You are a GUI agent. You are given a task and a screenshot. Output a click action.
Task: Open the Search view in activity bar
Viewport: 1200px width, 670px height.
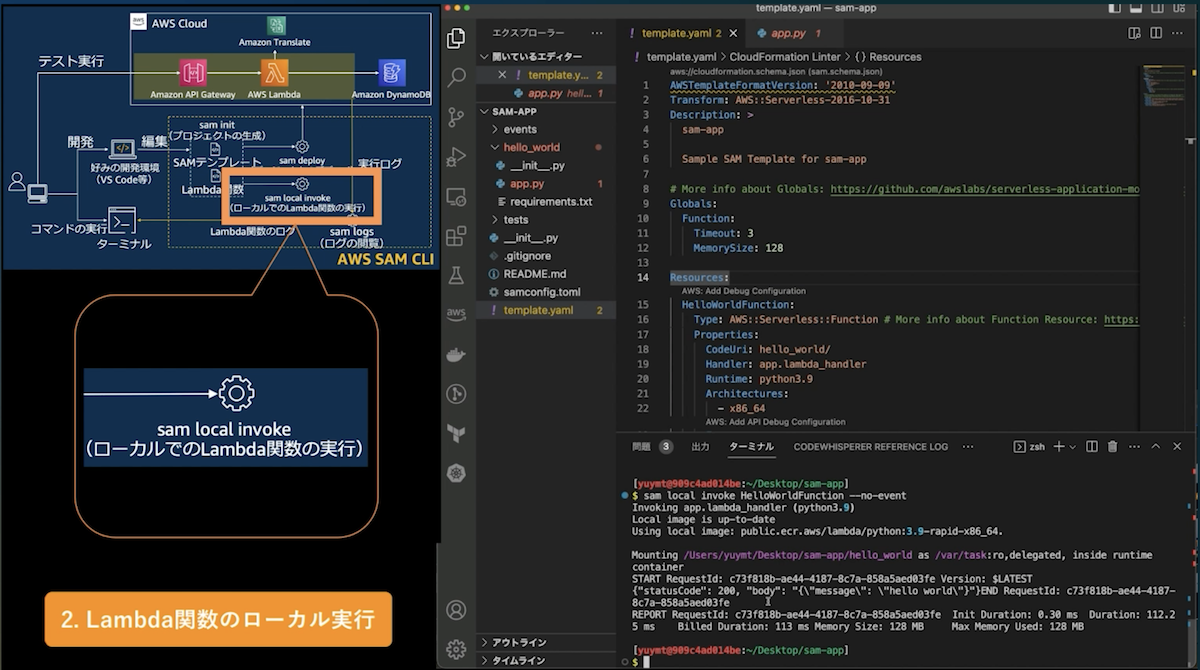click(457, 77)
